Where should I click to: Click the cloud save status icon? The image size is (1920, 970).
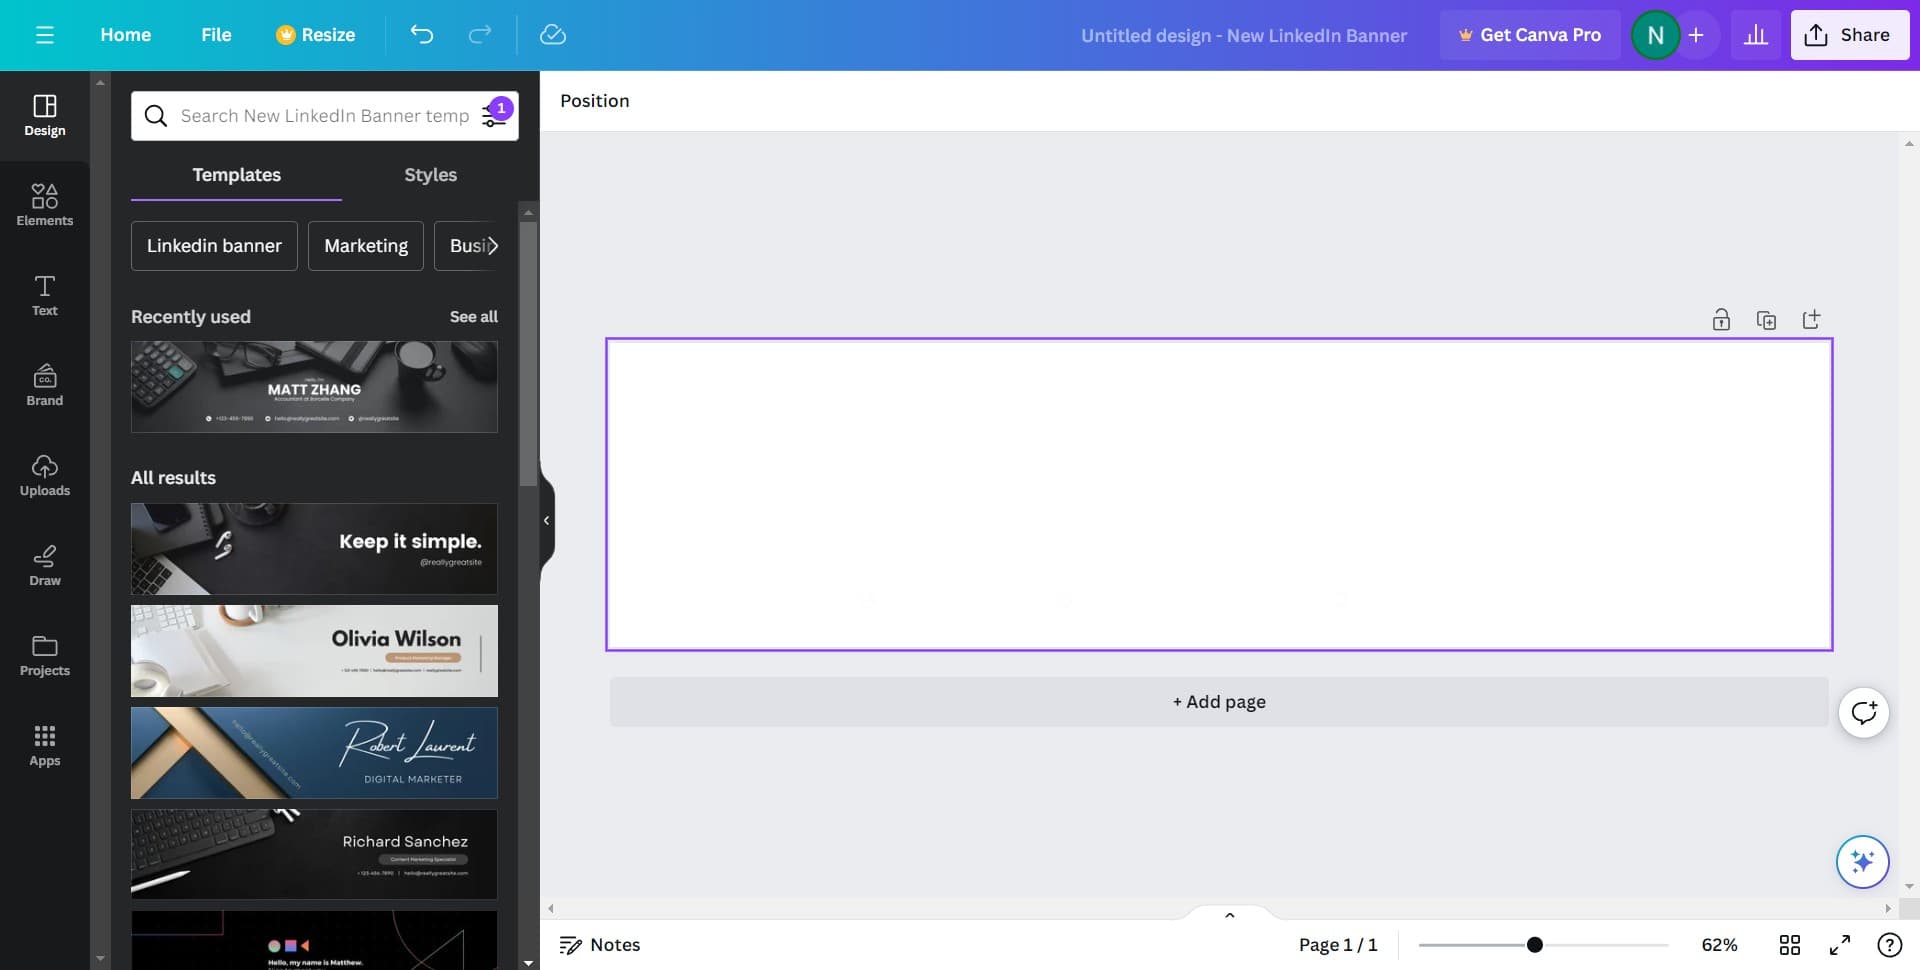coord(552,35)
